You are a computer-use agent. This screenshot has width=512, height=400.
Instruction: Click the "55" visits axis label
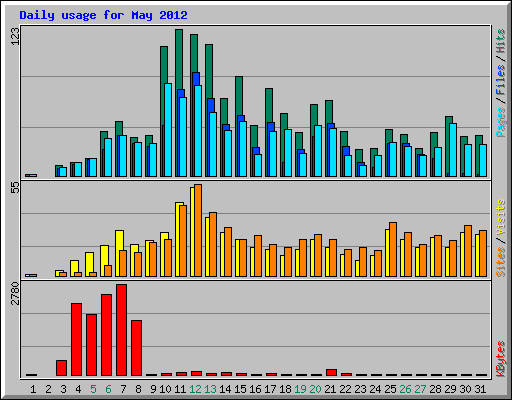click(15, 188)
